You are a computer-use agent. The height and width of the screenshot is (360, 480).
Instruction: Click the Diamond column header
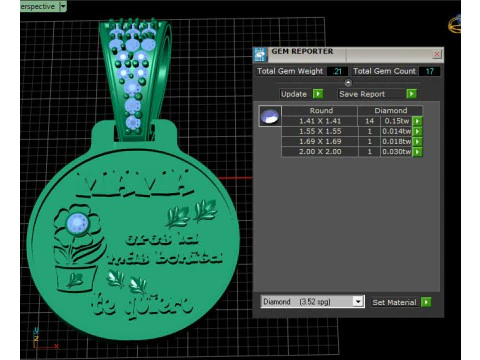point(391,110)
